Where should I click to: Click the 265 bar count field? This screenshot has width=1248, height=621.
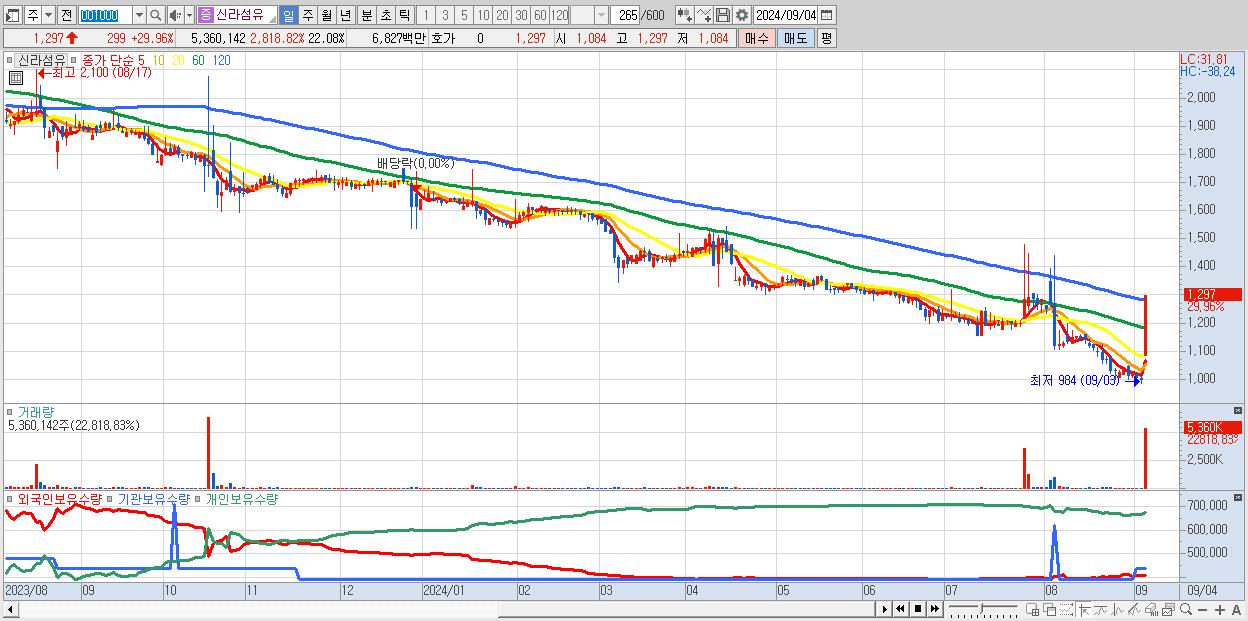coord(625,16)
